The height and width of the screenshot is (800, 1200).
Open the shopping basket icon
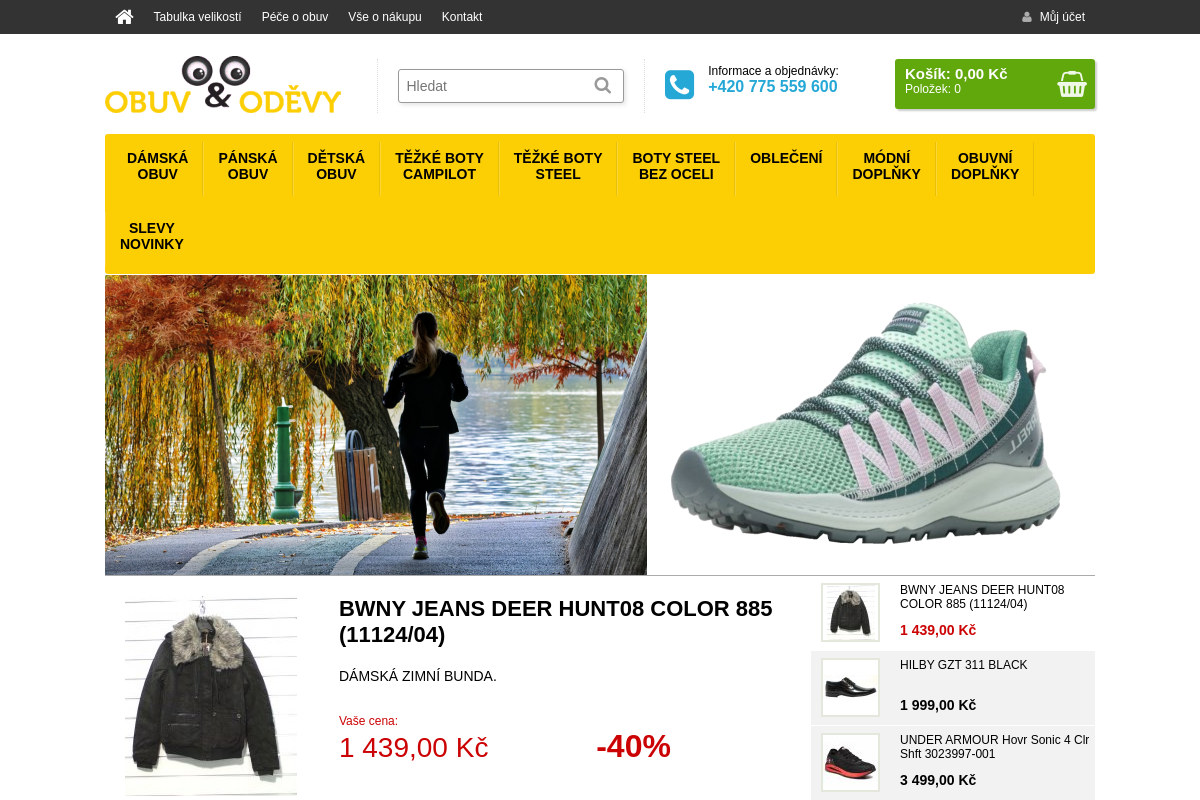1071,84
